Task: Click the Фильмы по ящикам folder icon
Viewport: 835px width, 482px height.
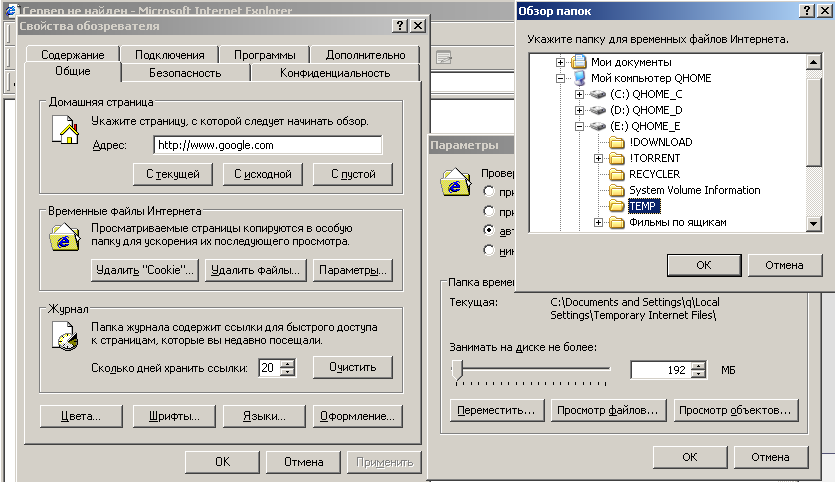Action: (617, 222)
